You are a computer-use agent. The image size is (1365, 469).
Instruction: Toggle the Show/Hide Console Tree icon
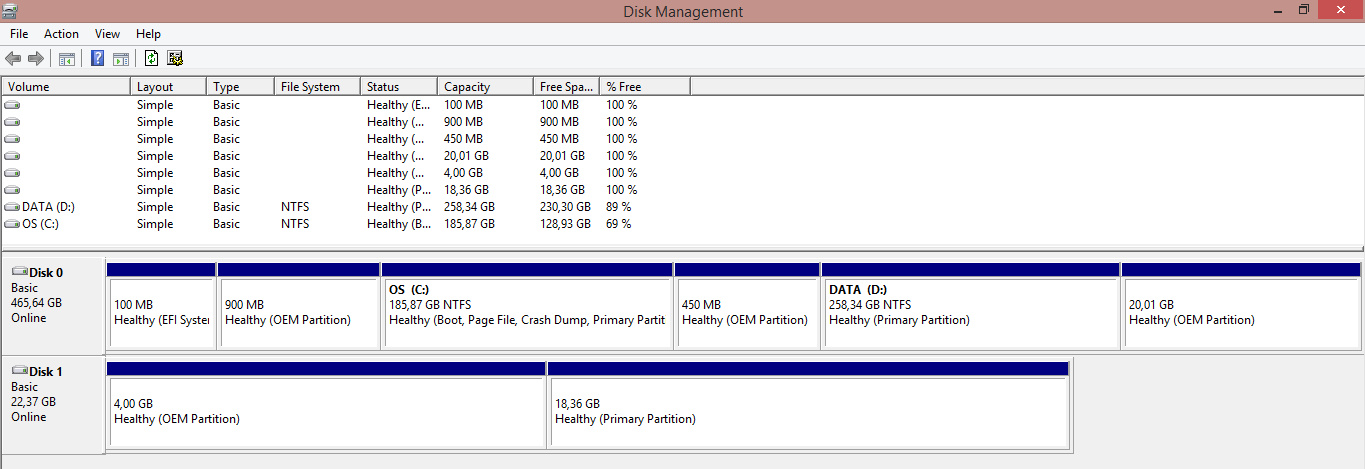point(67,59)
